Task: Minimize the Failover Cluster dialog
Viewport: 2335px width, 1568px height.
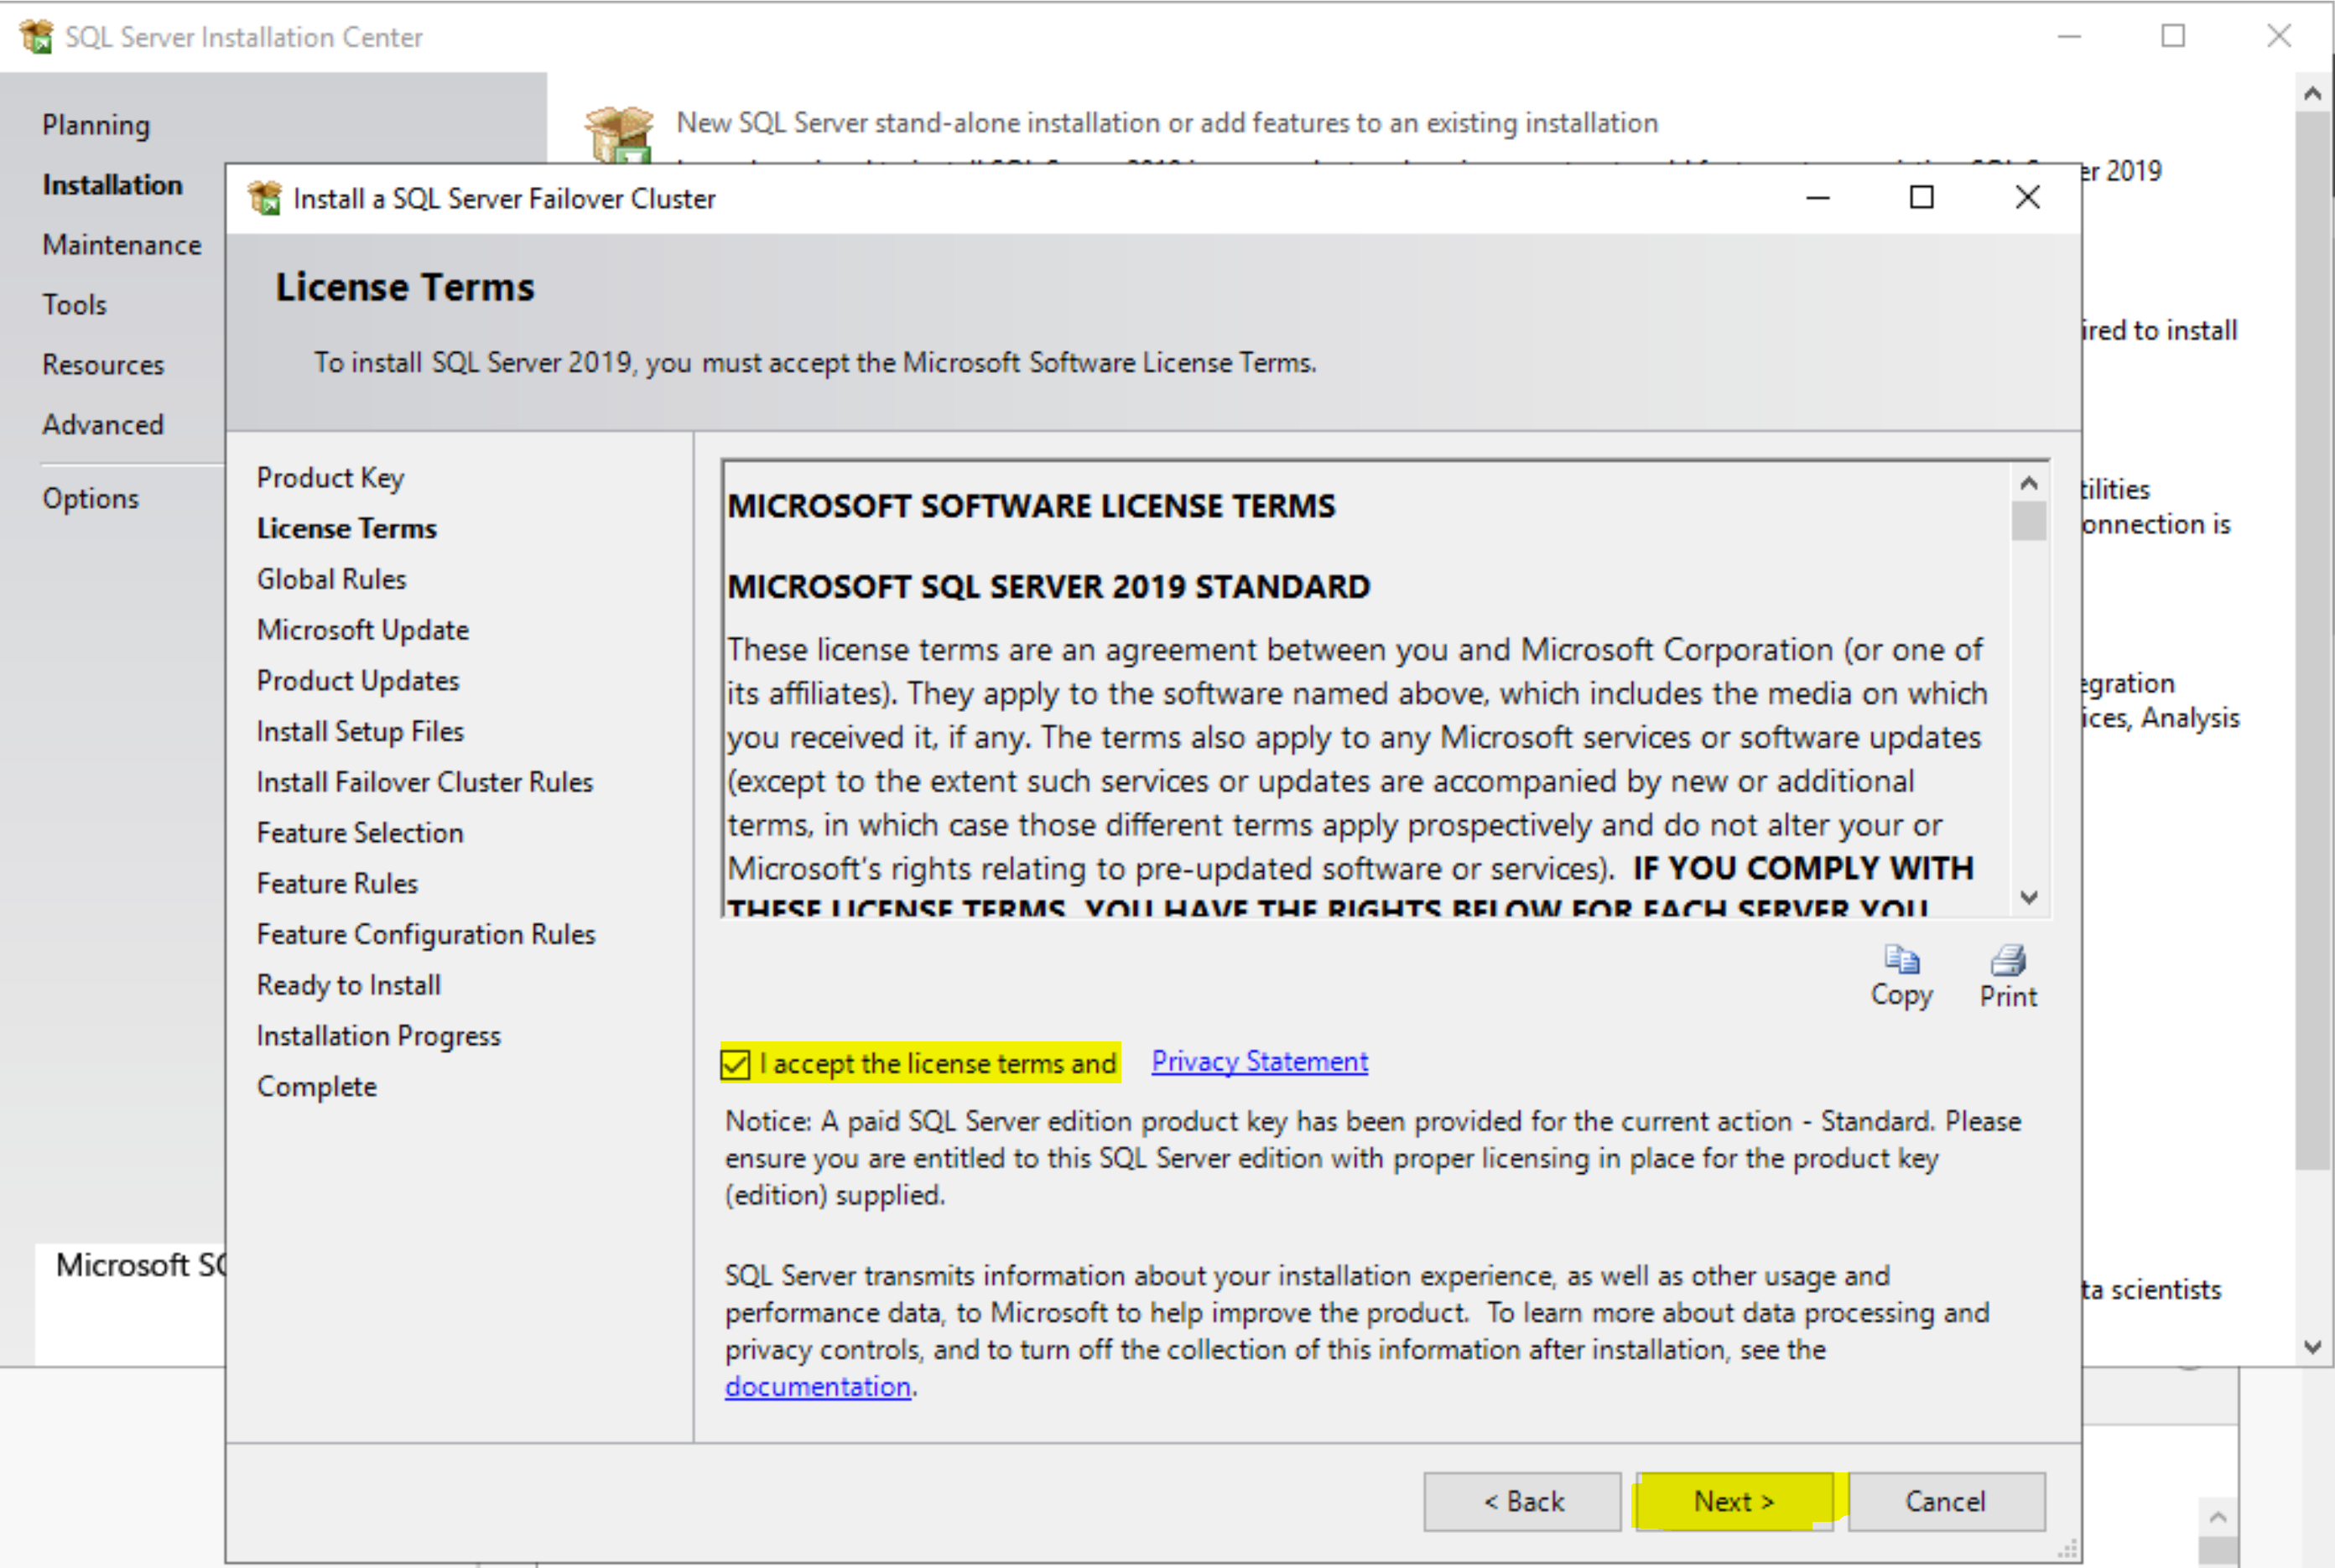Action: click(1817, 197)
